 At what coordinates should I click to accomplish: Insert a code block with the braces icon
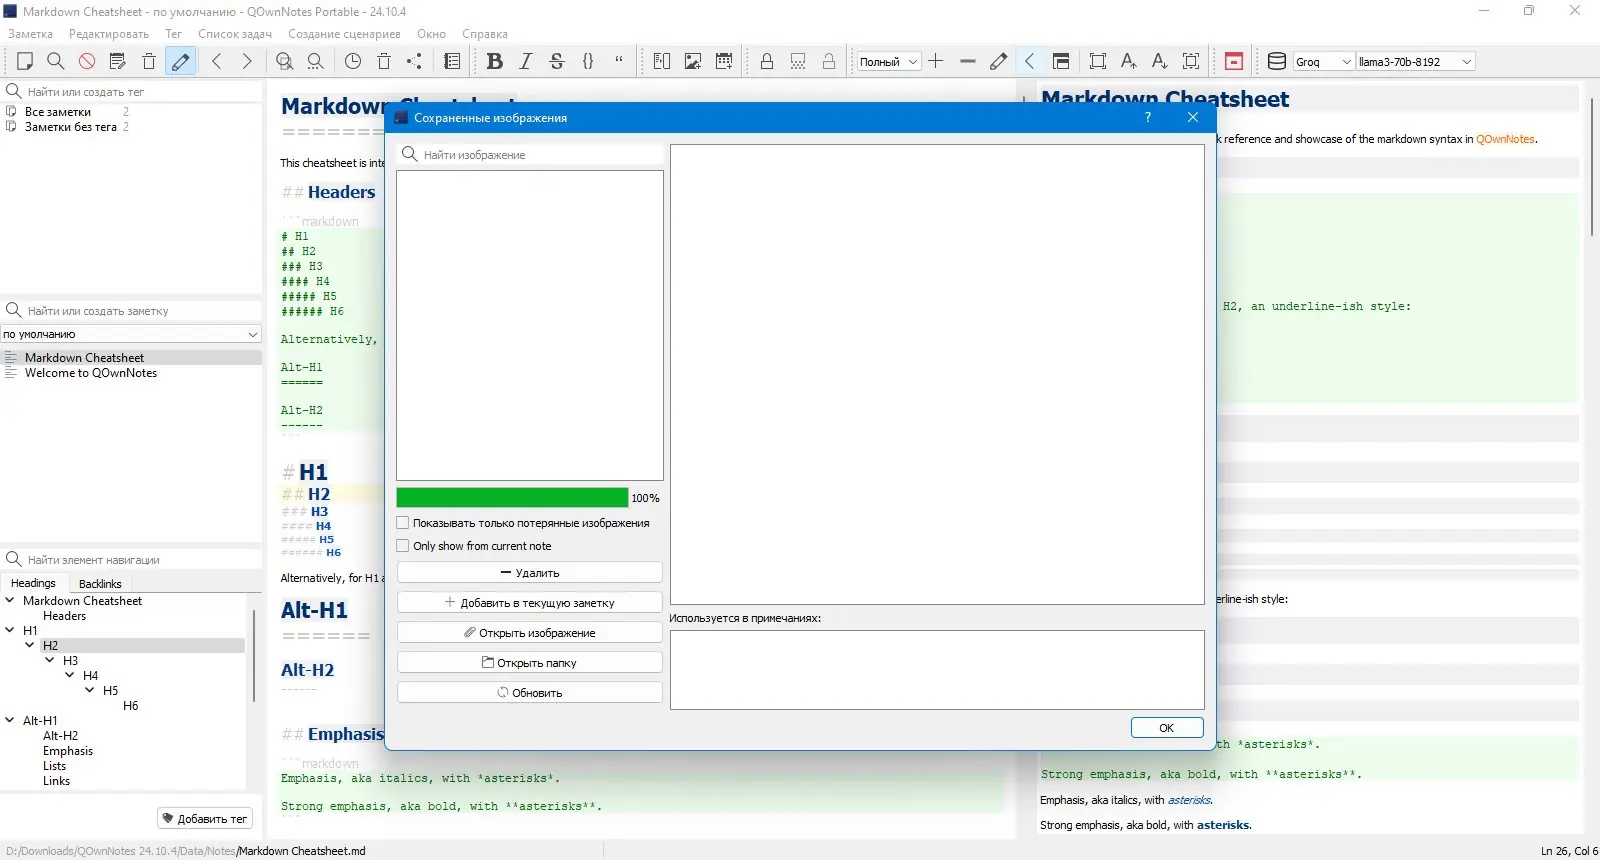pyautogui.click(x=588, y=61)
